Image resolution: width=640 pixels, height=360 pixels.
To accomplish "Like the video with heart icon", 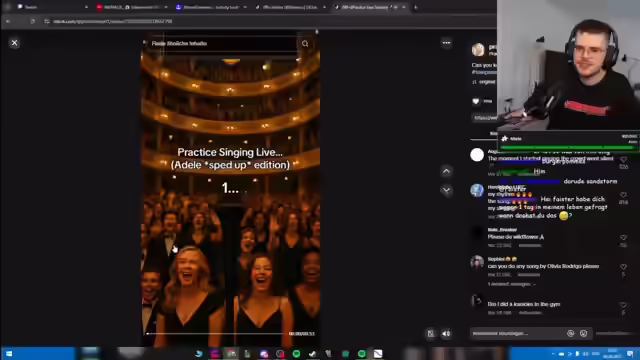I will coord(476,101).
